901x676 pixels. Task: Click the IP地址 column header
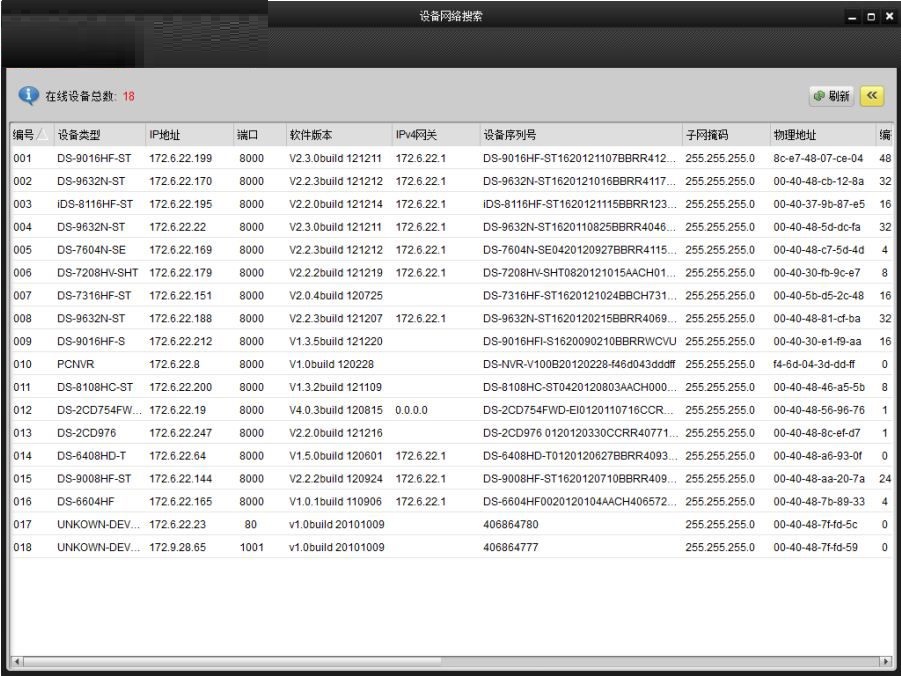(x=165, y=135)
